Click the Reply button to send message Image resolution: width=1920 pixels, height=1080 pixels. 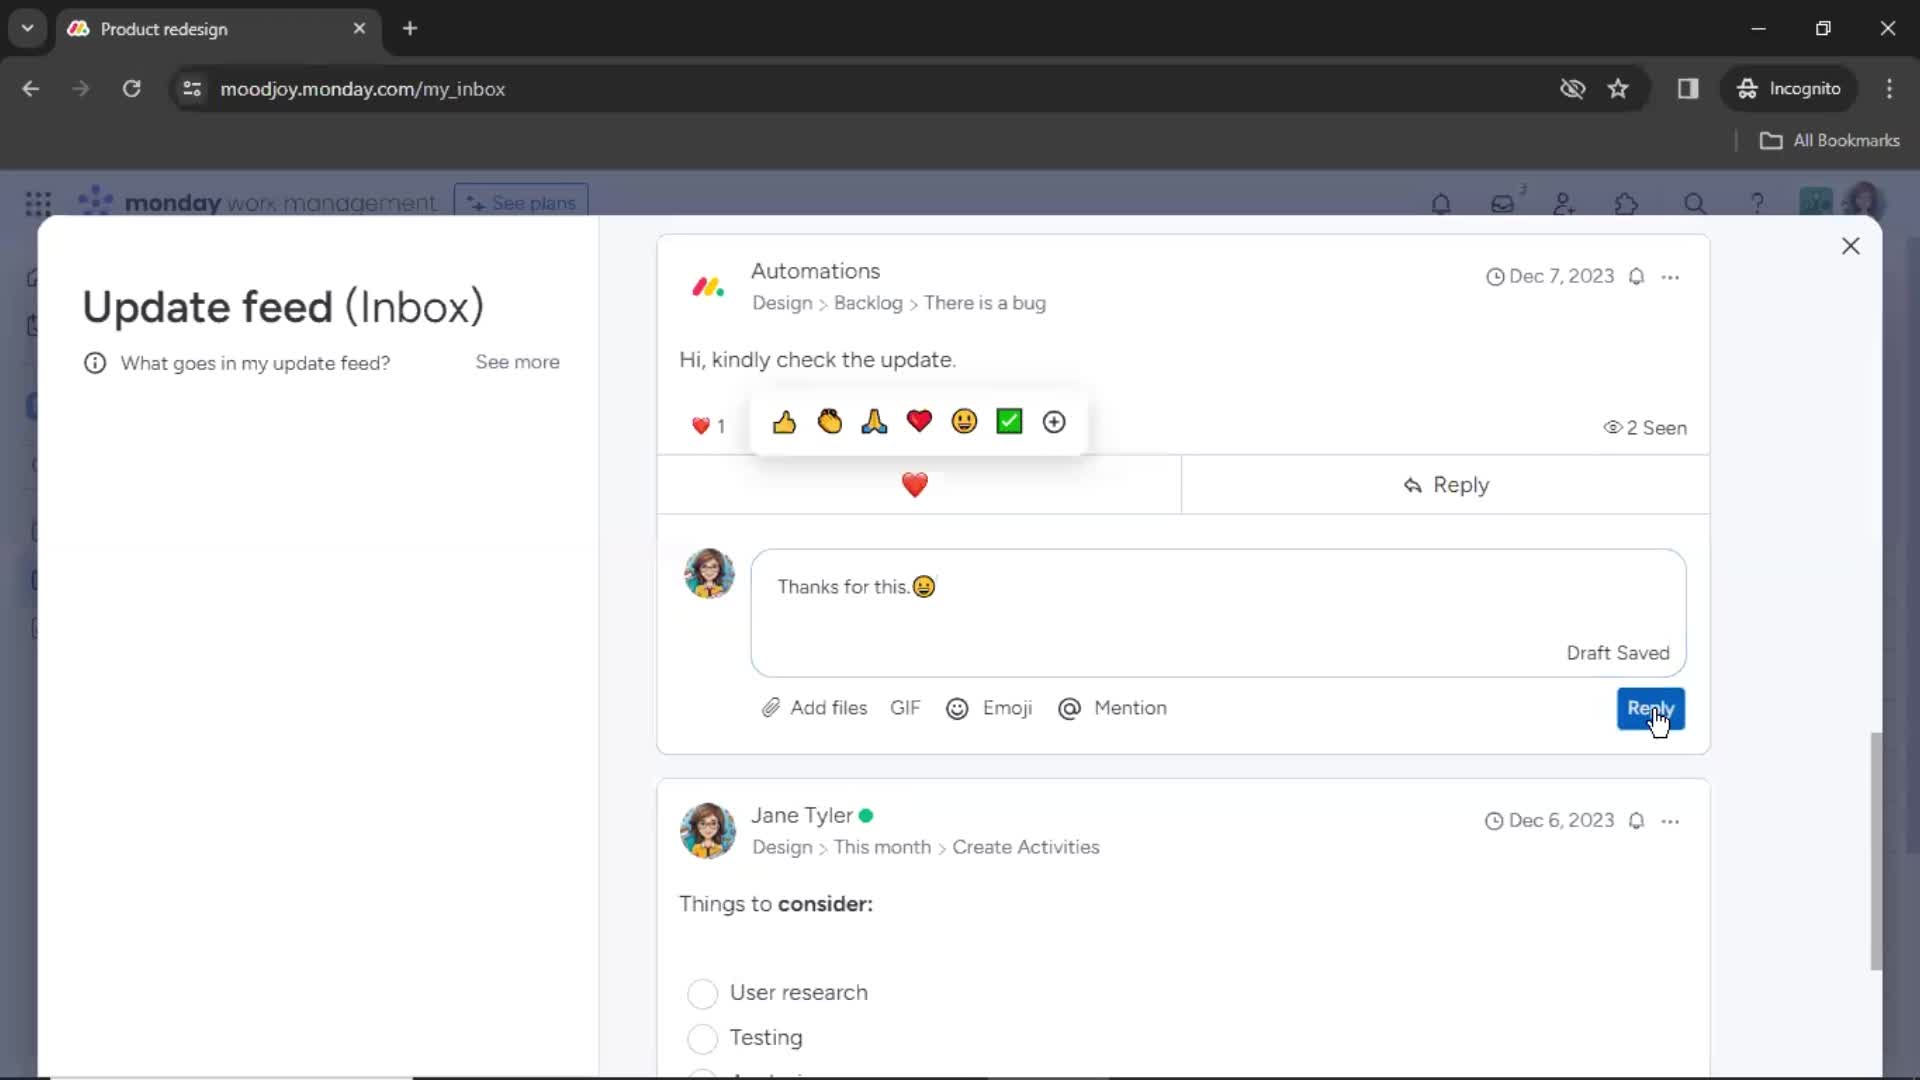(1651, 708)
